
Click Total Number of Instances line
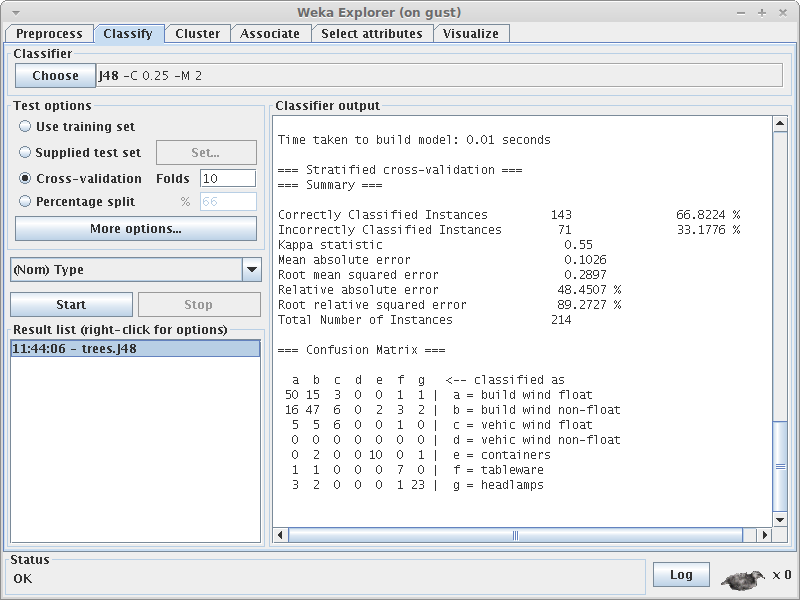click(x=424, y=320)
